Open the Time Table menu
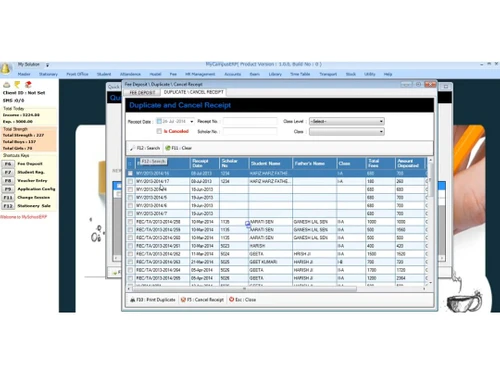Screen dimensions: 500x375 pos(300,74)
